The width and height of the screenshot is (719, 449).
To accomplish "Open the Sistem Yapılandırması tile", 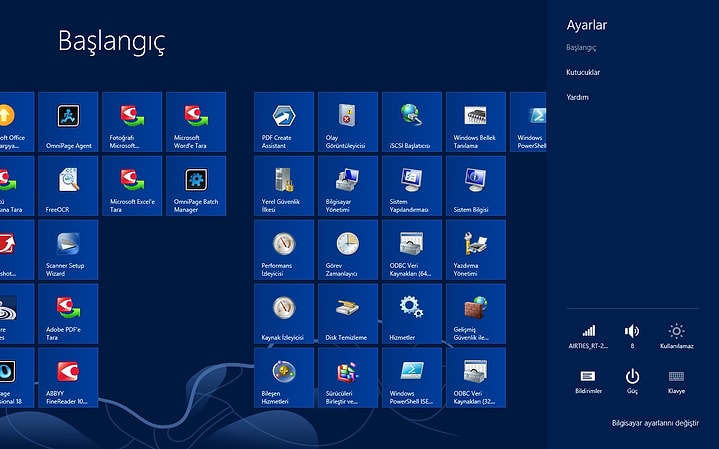I will 412,186.
